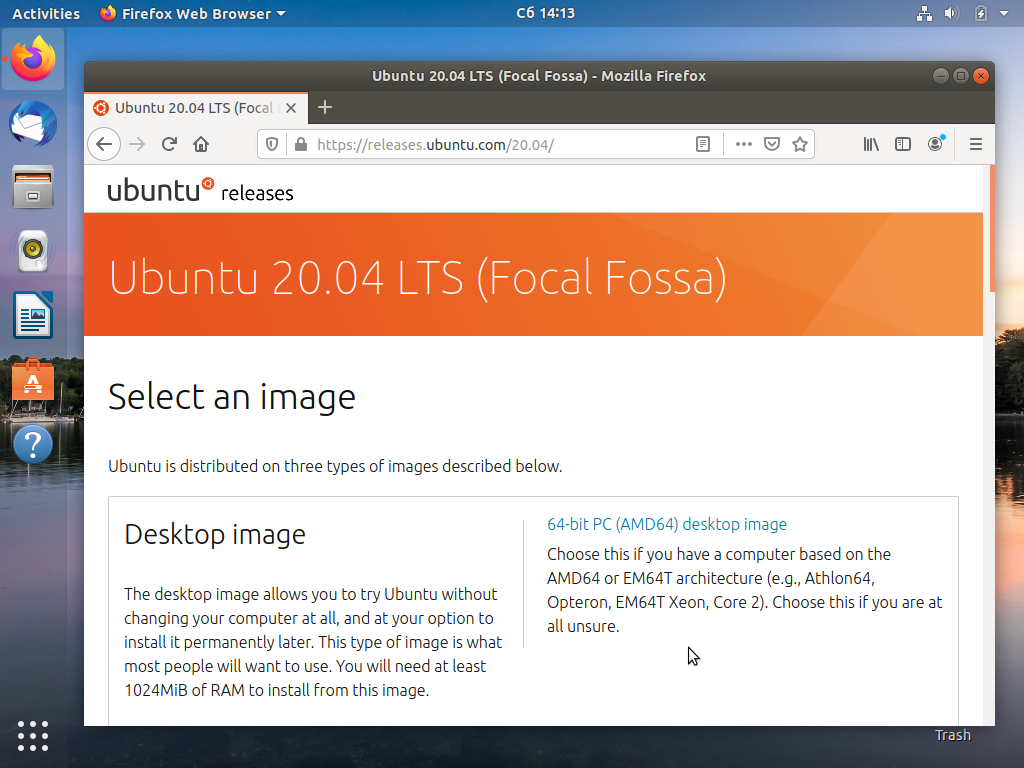
Task: Save page to Pocket
Action: [772, 144]
